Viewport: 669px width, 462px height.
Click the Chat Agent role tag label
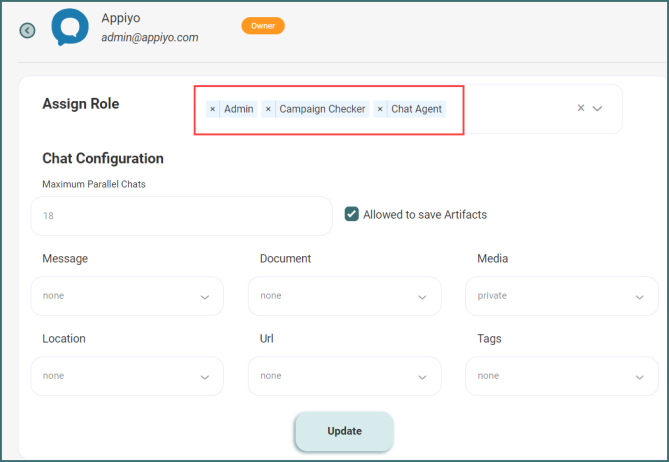point(417,109)
